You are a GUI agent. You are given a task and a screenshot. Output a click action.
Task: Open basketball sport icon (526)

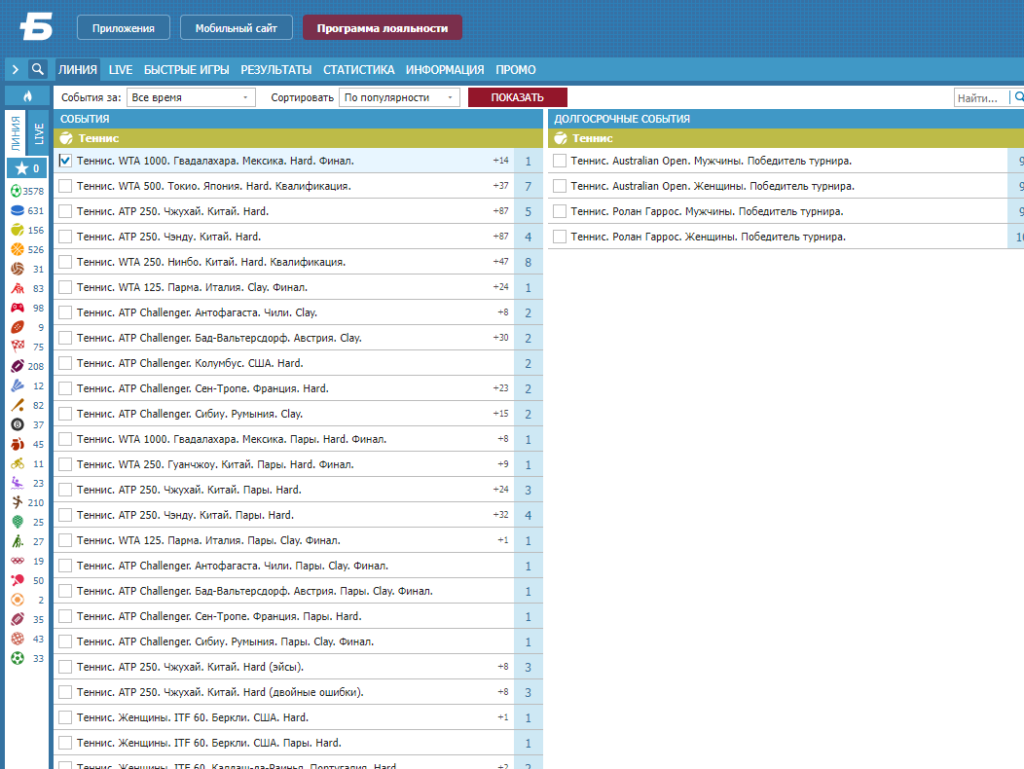[17, 249]
